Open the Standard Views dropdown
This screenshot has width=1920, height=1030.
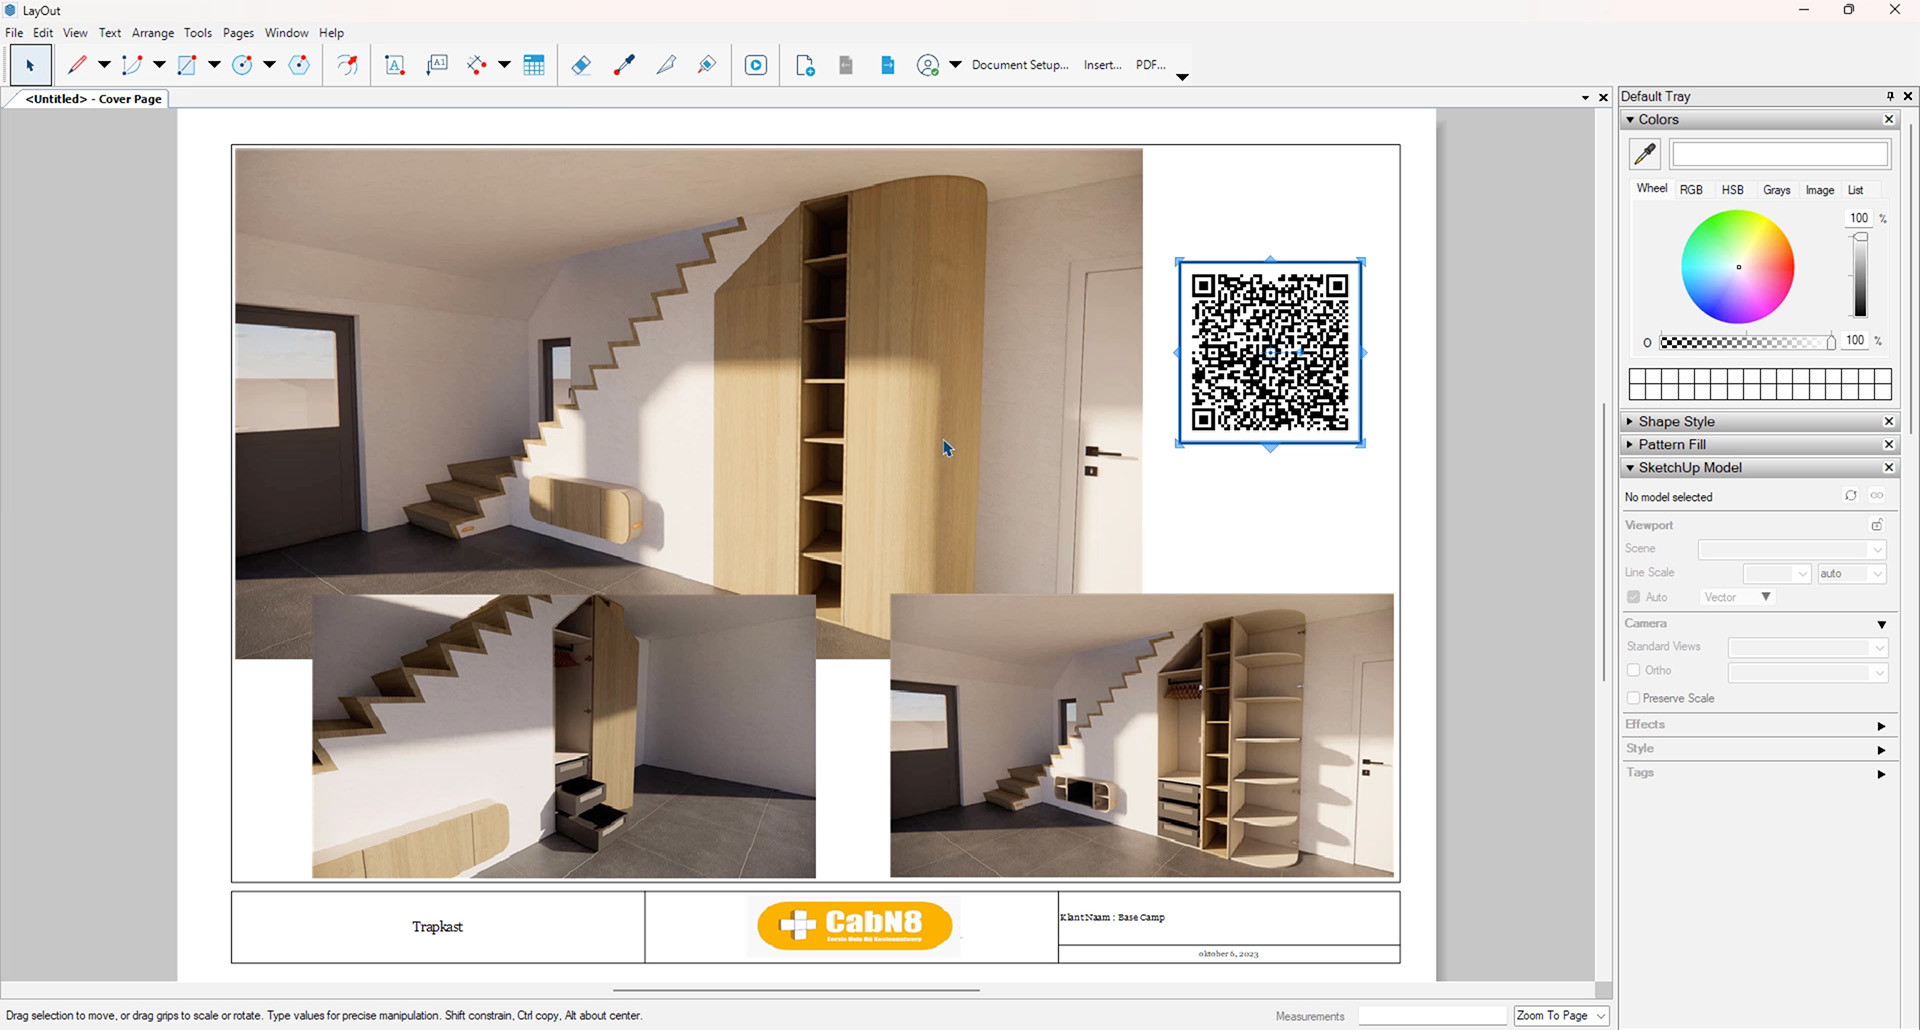pyautogui.click(x=1806, y=647)
